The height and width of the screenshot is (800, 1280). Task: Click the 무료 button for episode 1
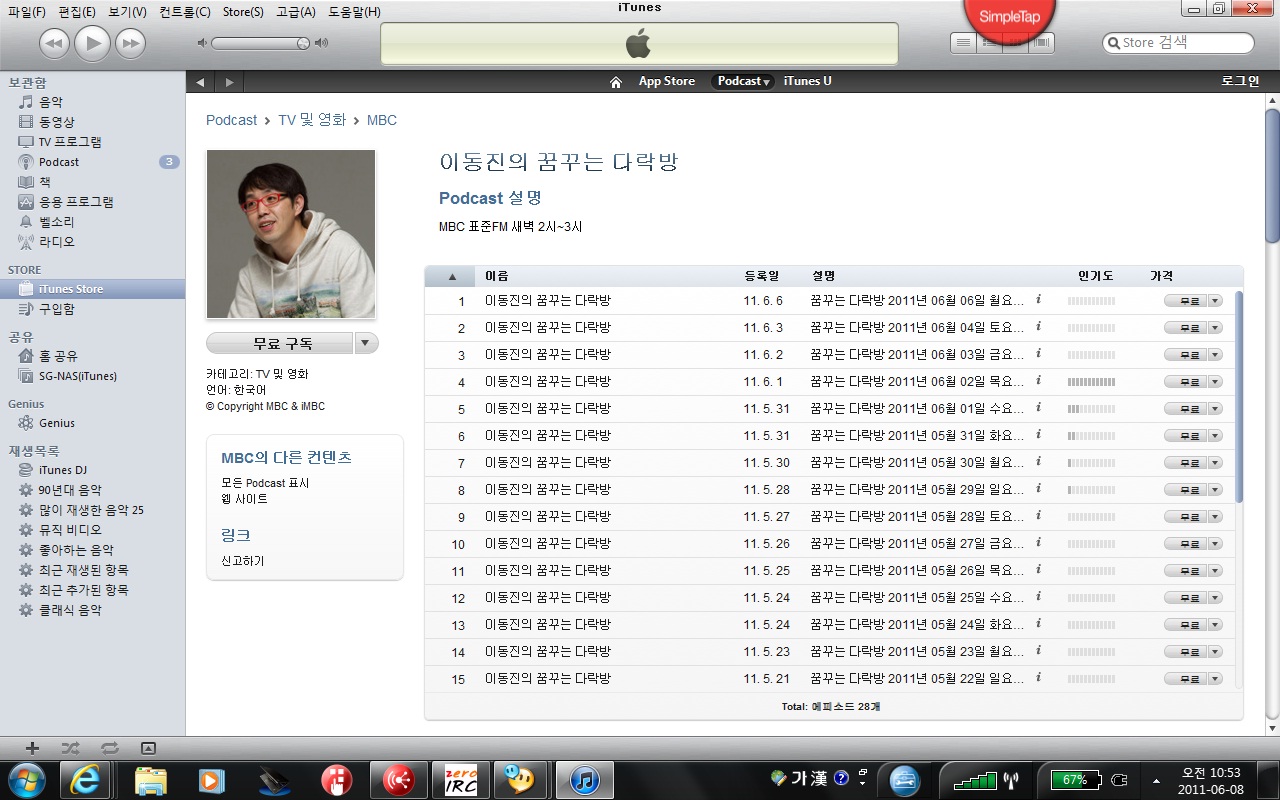(1186, 301)
